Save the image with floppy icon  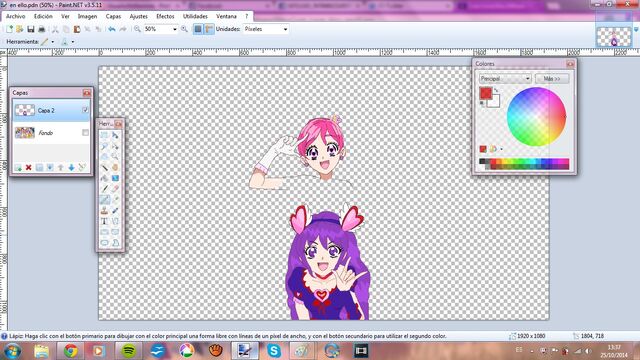pyautogui.click(x=31, y=29)
